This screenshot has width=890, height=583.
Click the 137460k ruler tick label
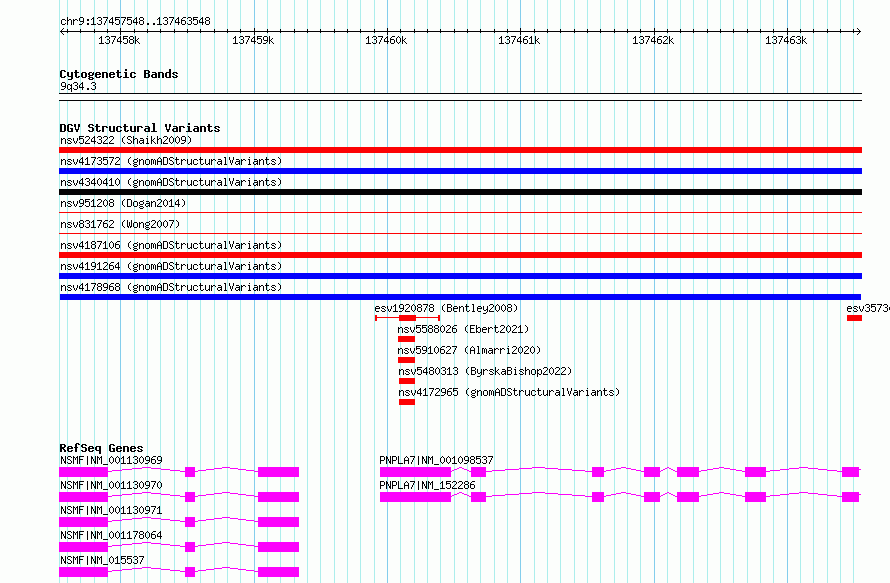(x=386, y=40)
